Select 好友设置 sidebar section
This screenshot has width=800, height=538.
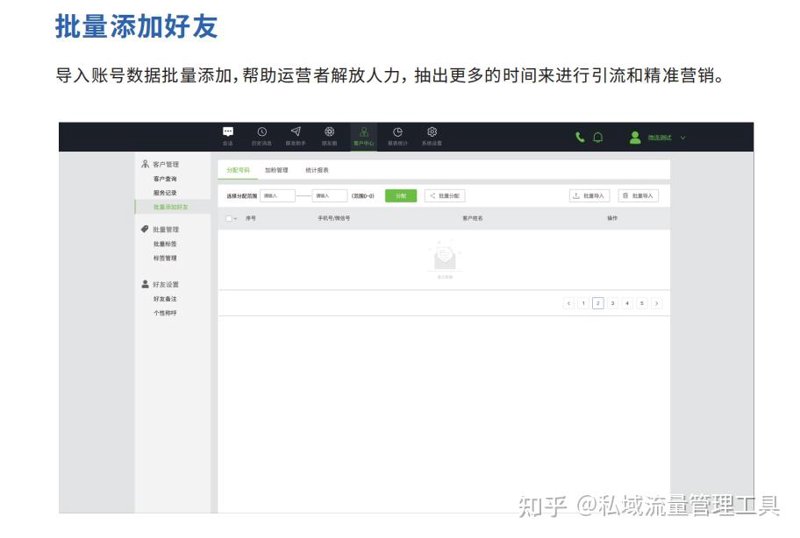click(166, 284)
